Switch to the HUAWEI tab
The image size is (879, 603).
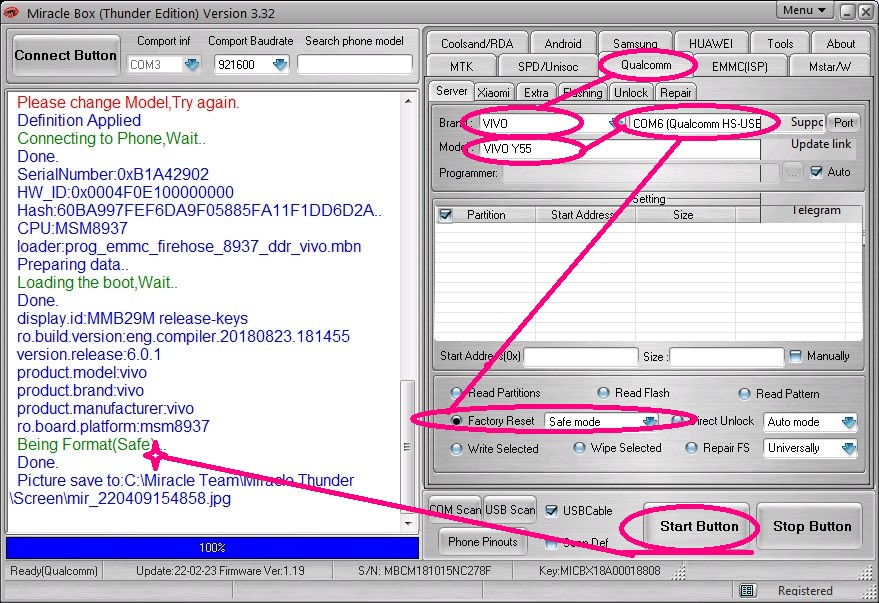(710, 43)
